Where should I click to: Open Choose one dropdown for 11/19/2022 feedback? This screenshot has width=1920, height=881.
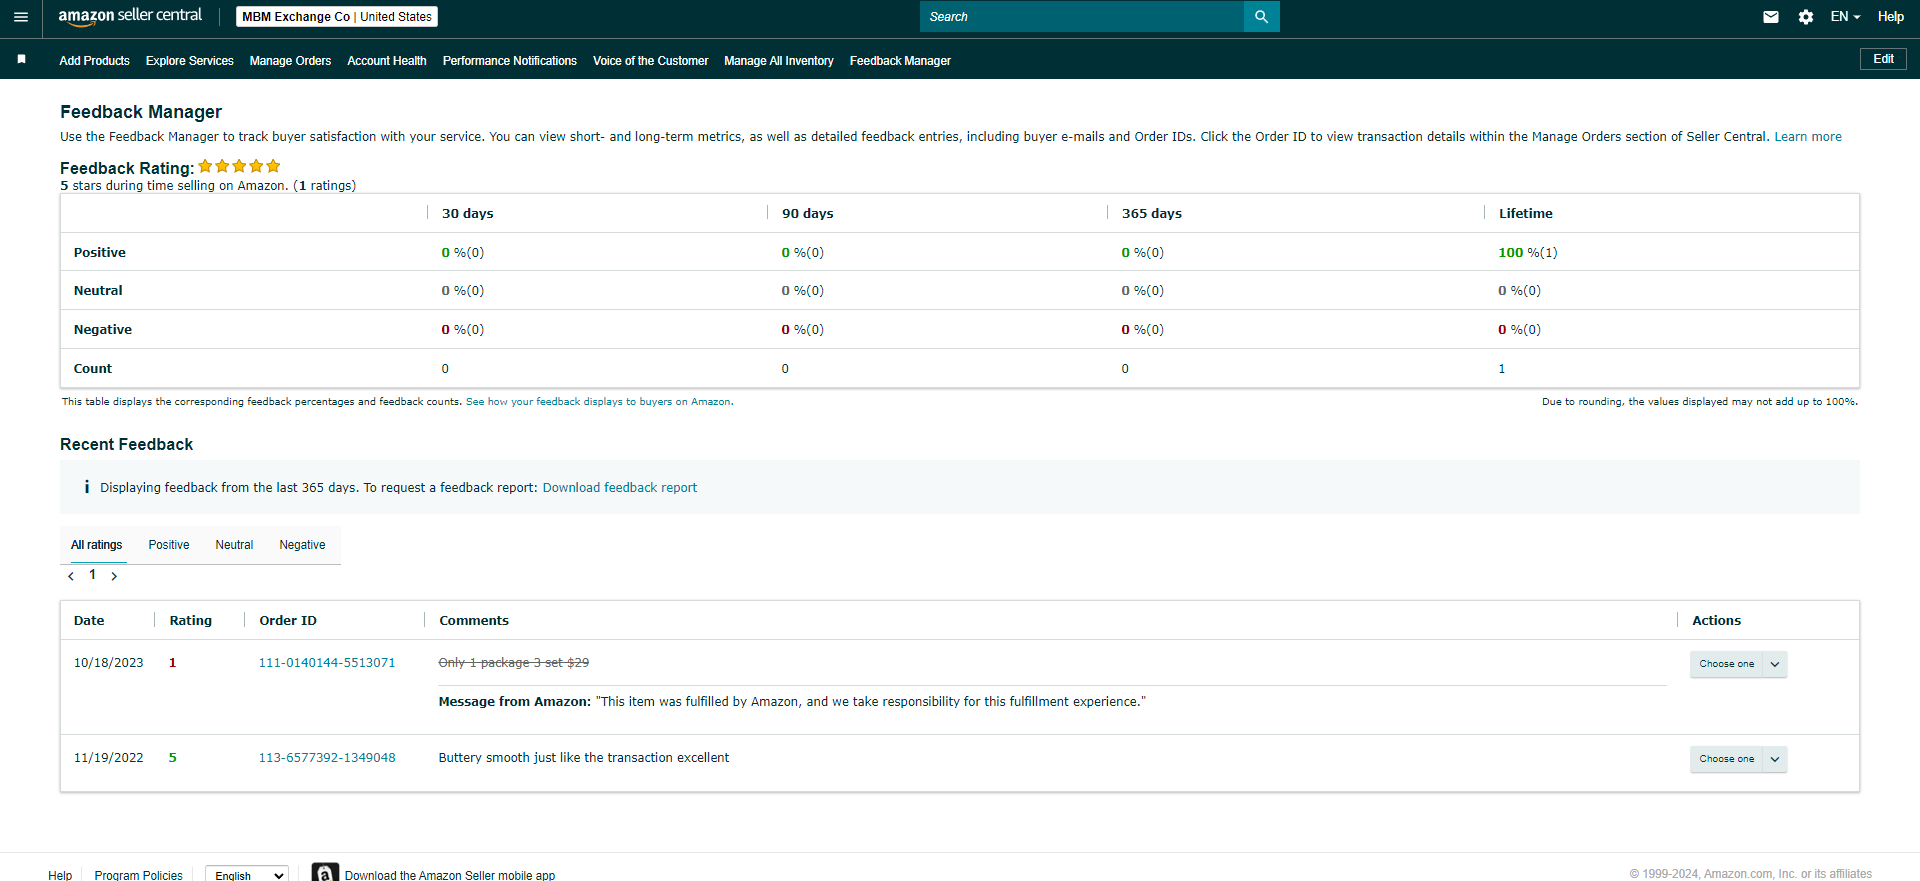1738,759
